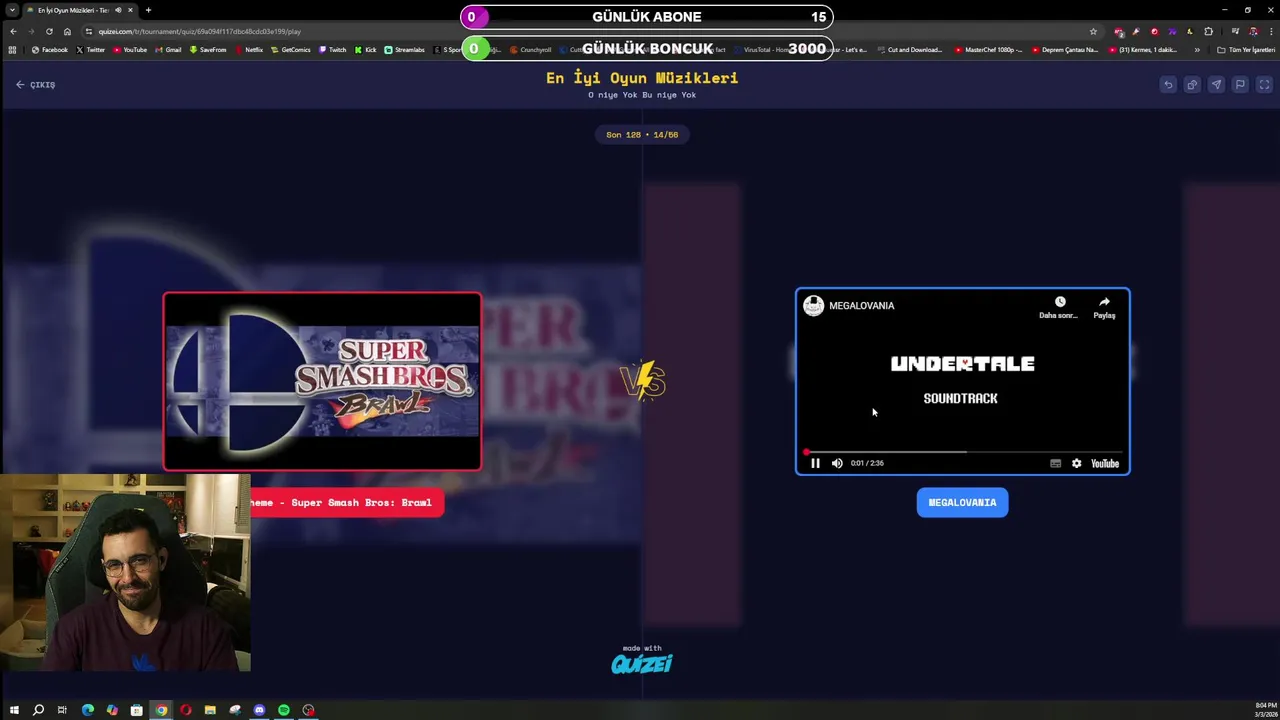Bookmark this page with star icon
This screenshot has height=720, width=1280.
pos(1093,31)
